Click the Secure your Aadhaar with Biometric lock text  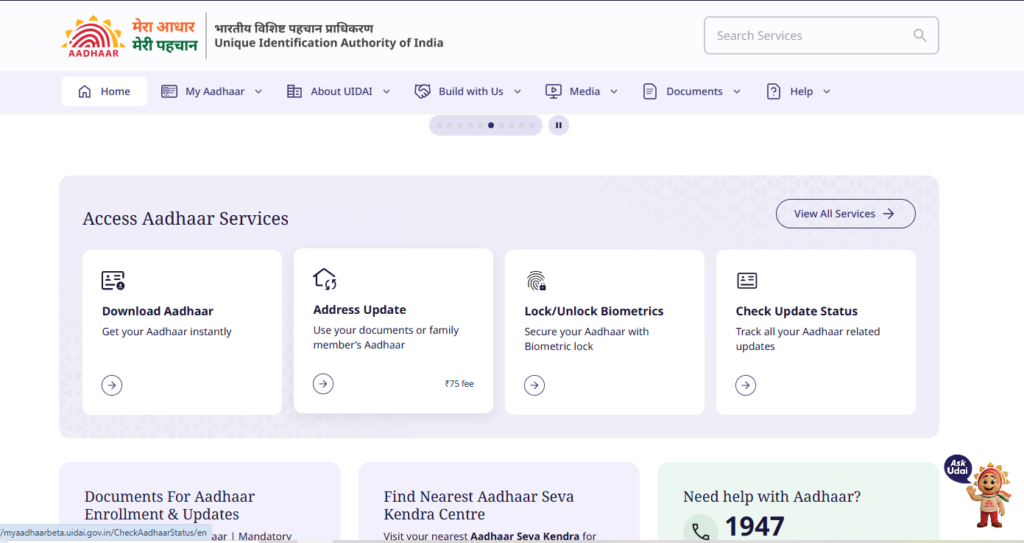pos(586,338)
